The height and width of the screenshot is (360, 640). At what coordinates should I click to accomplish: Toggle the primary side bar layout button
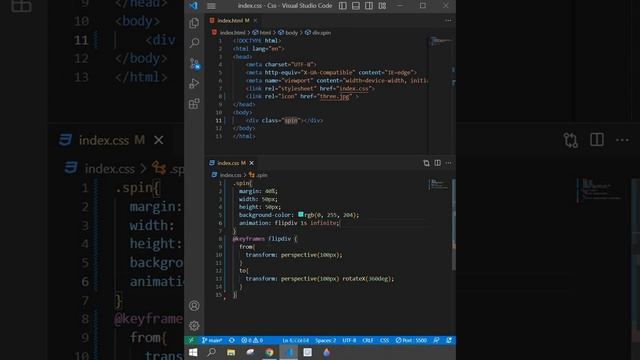coord(343,6)
